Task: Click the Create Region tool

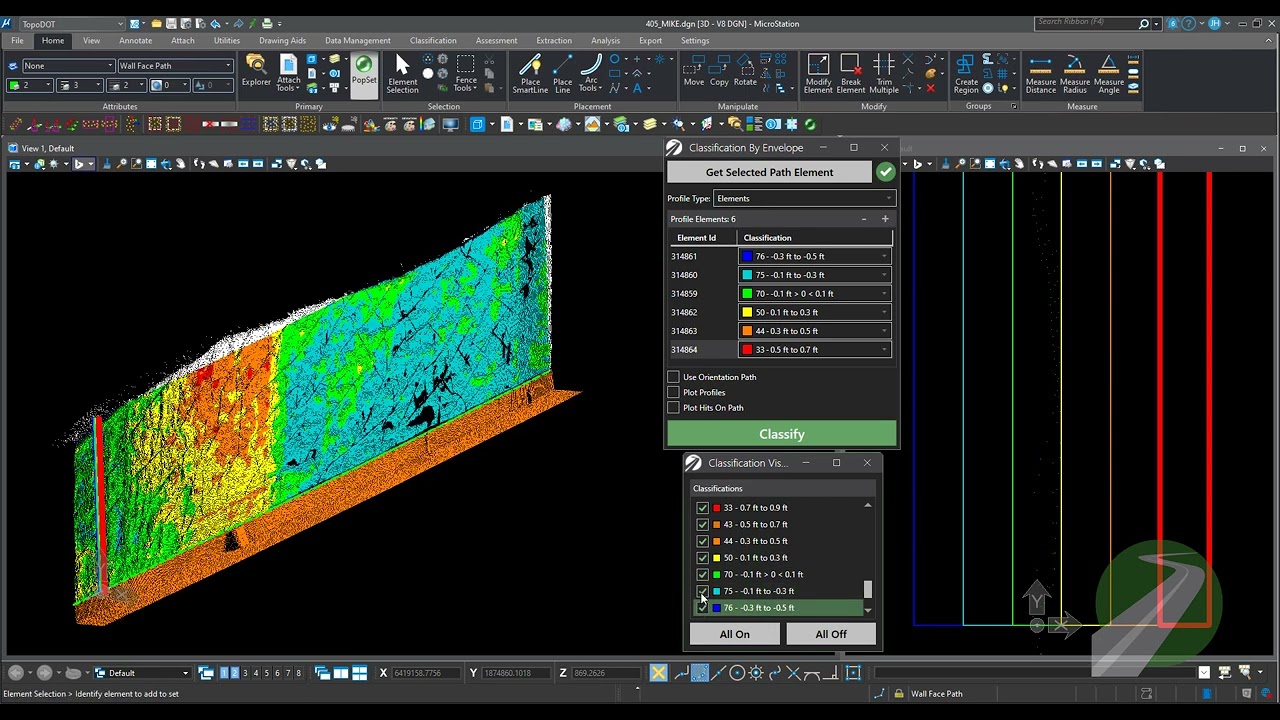Action: click(966, 74)
